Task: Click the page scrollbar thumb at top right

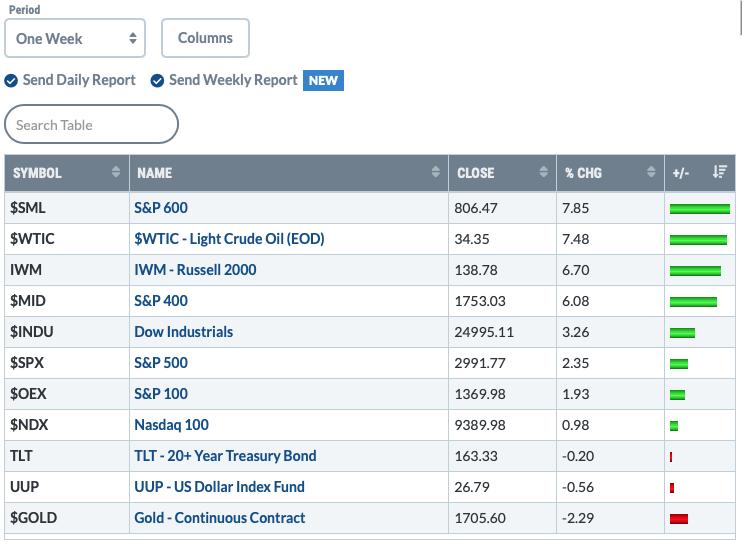Action: click(740, 18)
